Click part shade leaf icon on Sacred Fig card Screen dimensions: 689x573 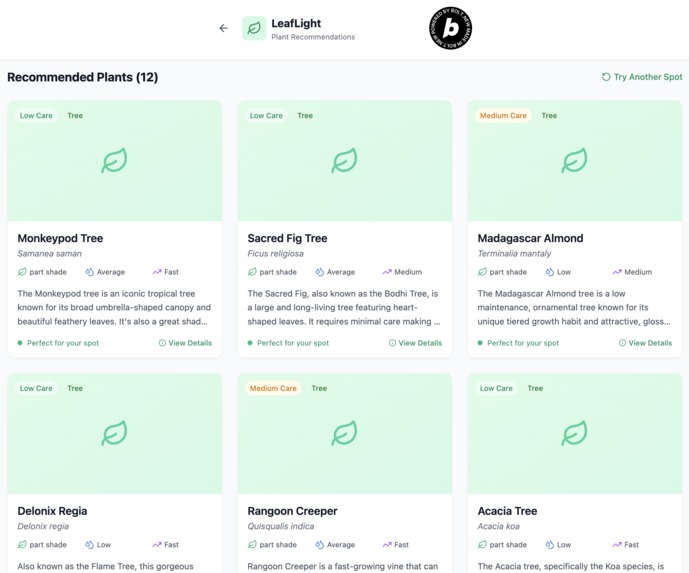point(252,272)
